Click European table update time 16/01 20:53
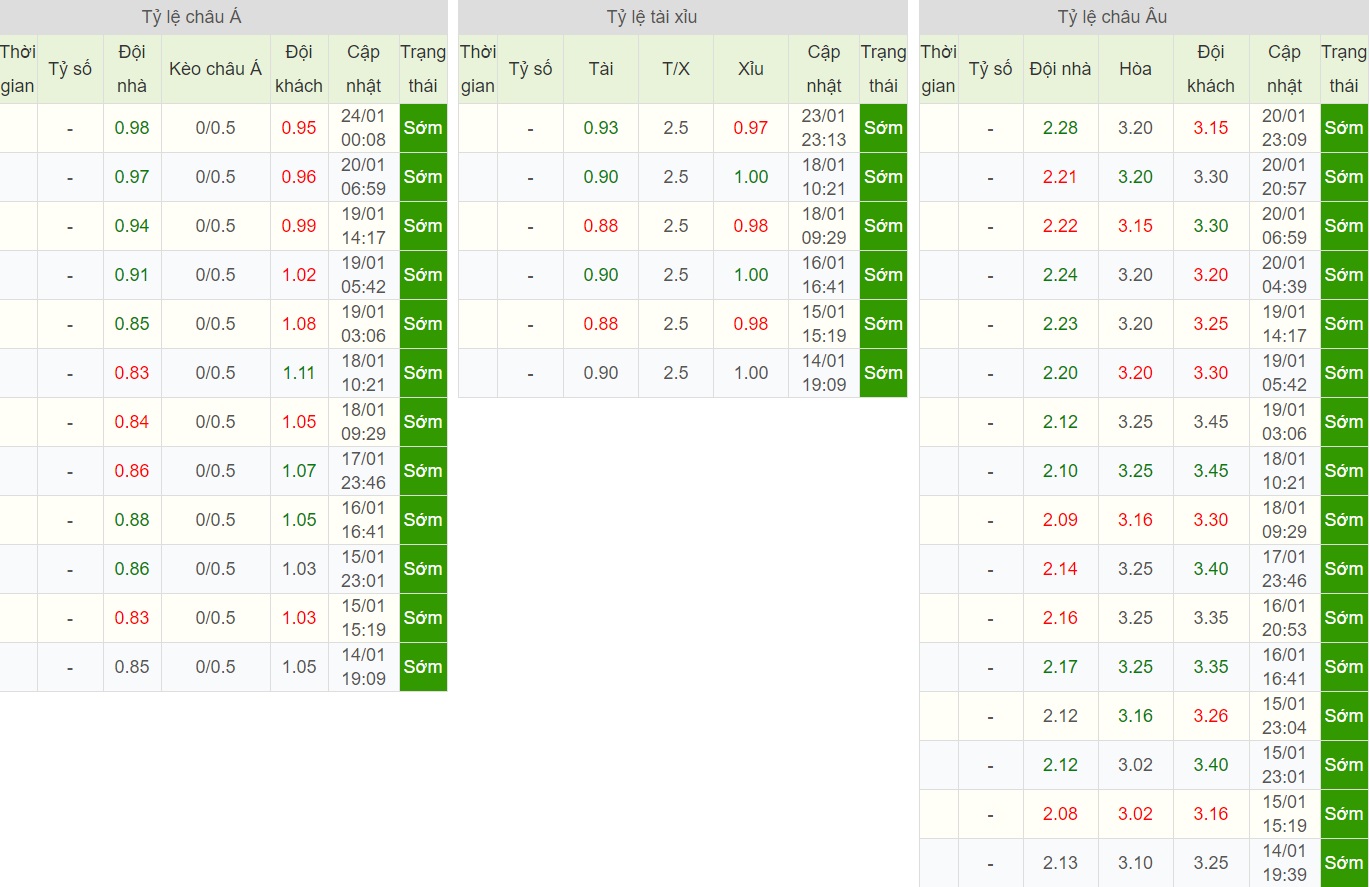Viewport: 1370px width, 887px height. click(1284, 618)
